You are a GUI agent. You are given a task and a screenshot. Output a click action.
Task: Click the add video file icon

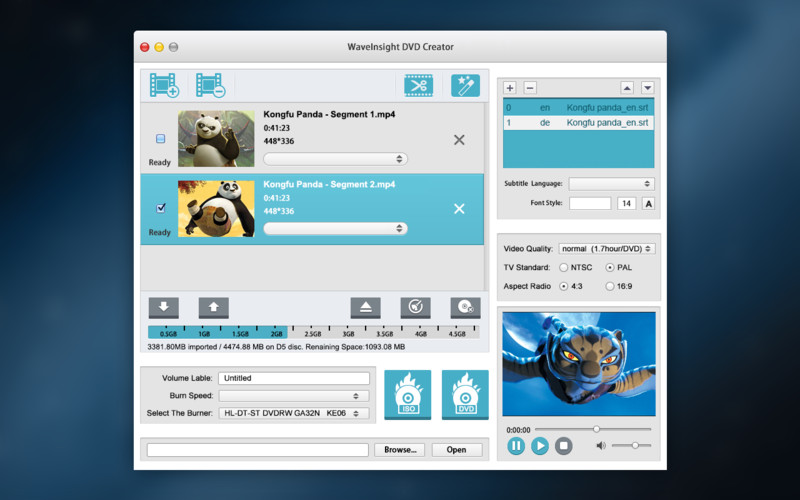[164, 86]
